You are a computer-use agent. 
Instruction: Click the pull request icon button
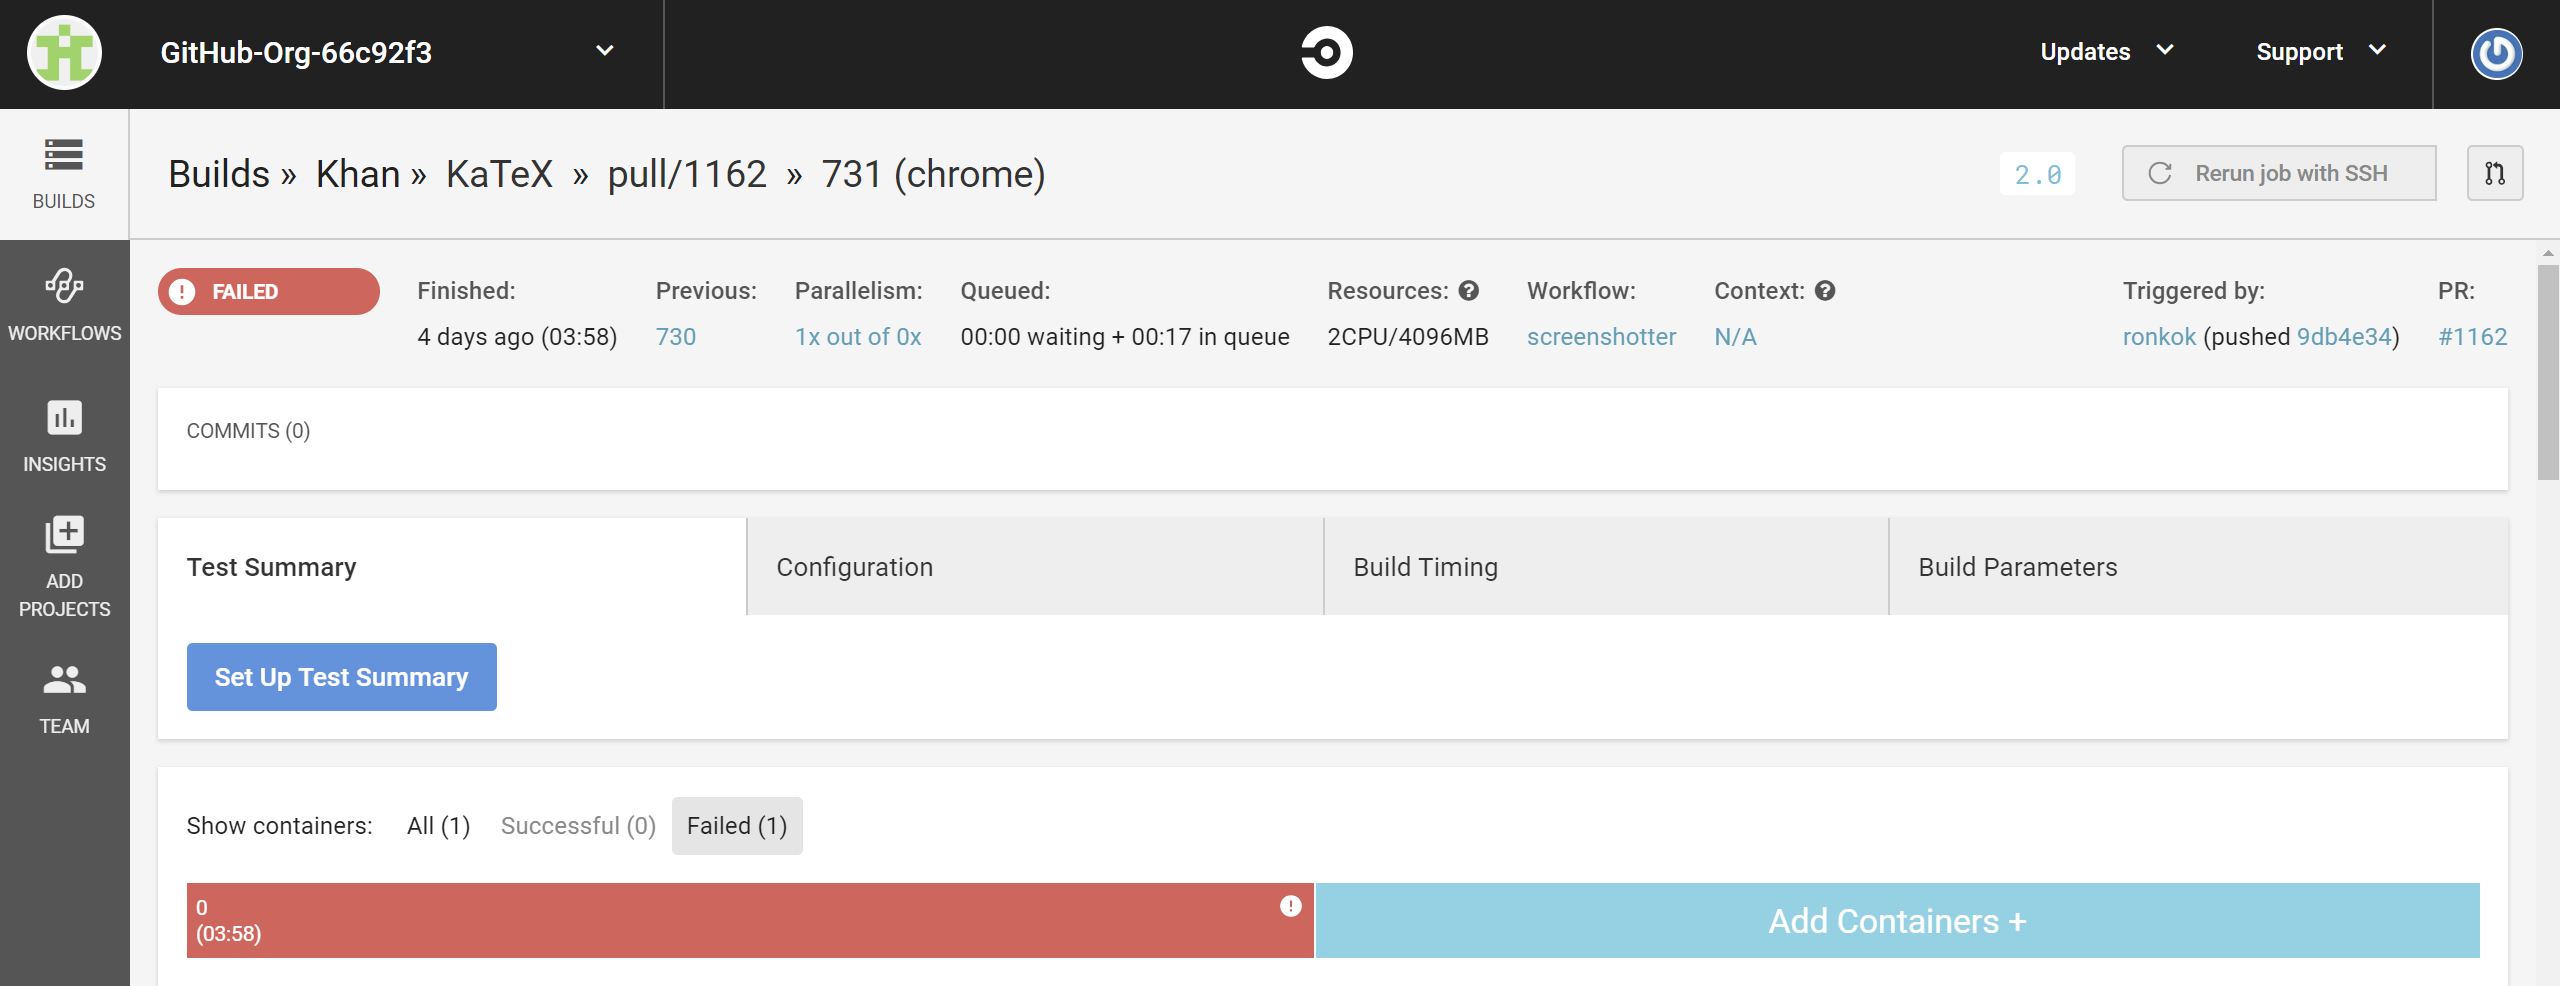[2495, 173]
